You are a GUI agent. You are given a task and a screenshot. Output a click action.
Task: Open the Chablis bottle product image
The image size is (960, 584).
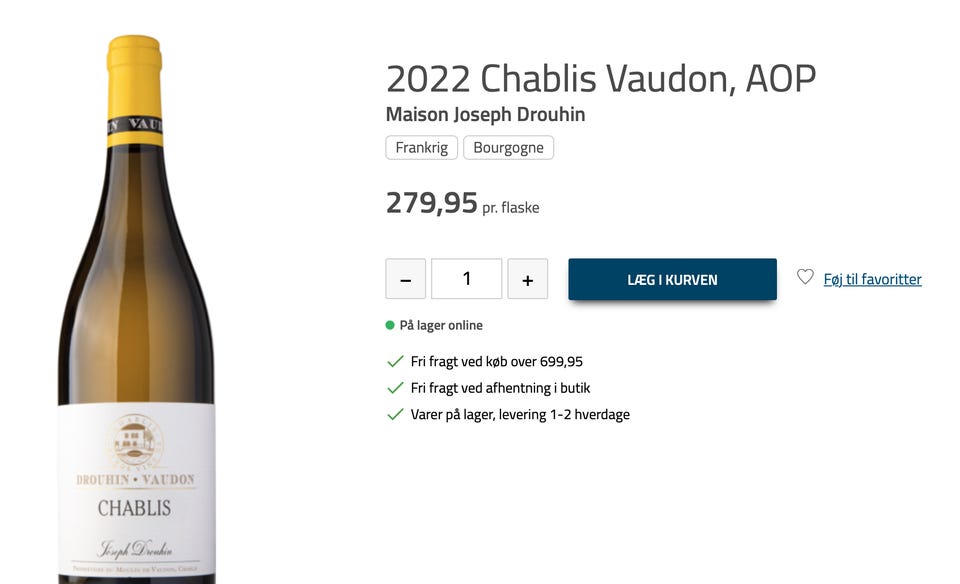(135, 300)
